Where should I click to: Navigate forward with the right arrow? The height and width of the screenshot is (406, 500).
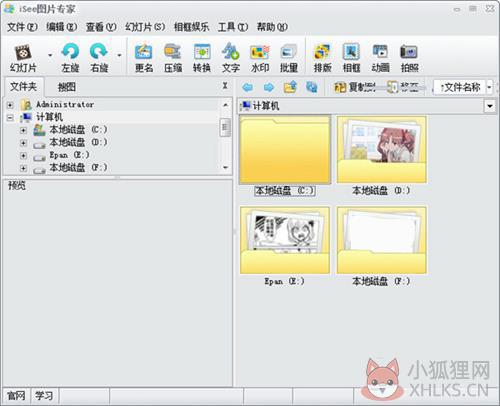coord(269,87)
